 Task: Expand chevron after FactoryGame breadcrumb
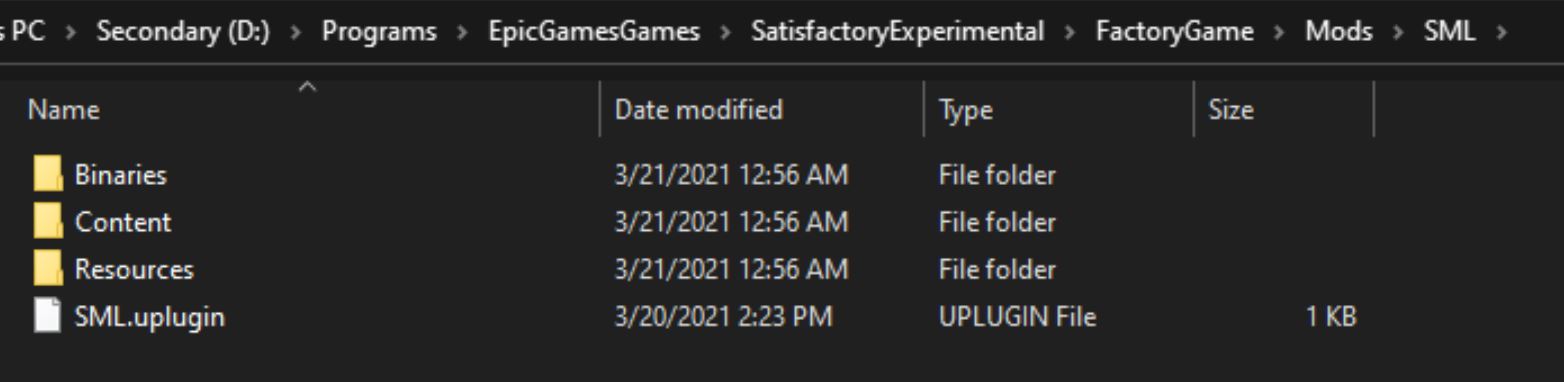[x=1279, y=32]
